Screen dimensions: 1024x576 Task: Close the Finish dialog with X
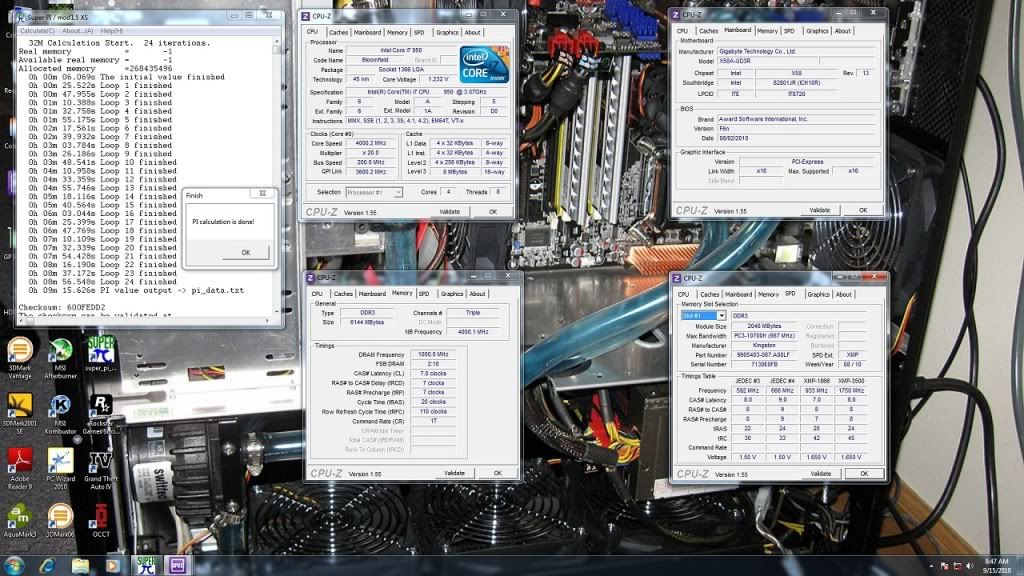click(x=263, y=193)
